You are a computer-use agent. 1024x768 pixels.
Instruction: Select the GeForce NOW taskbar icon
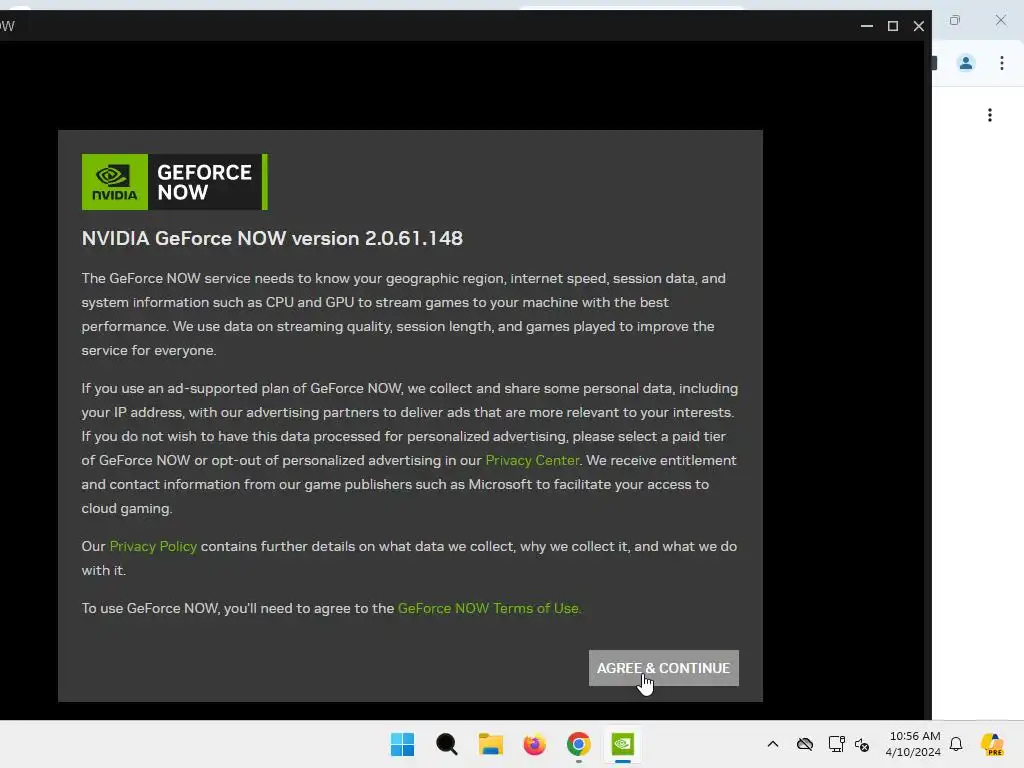tap(622, 744)
